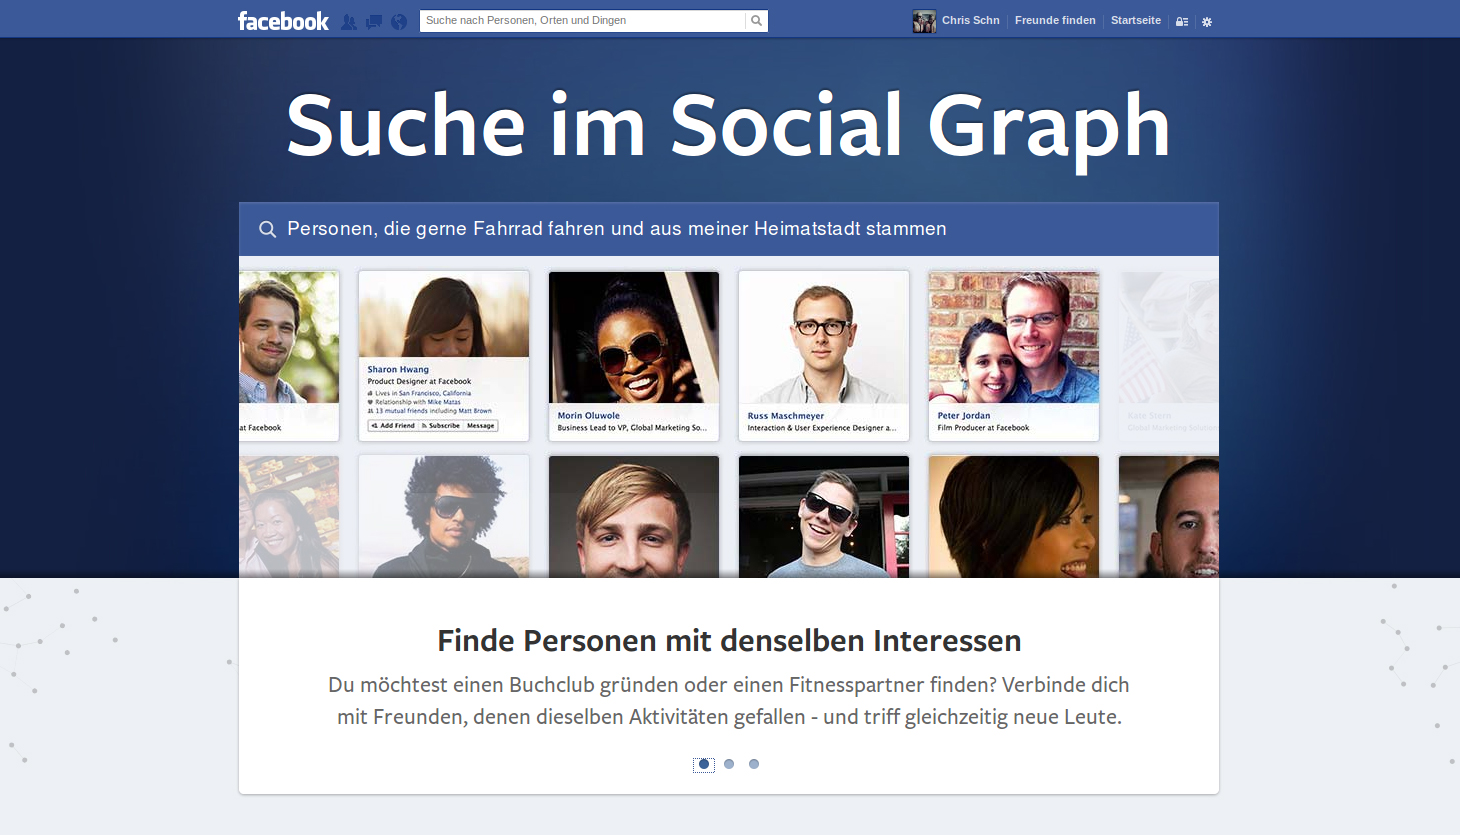
Task: Open photo of man with afro and sunglasses
Action: click(444, 517)
